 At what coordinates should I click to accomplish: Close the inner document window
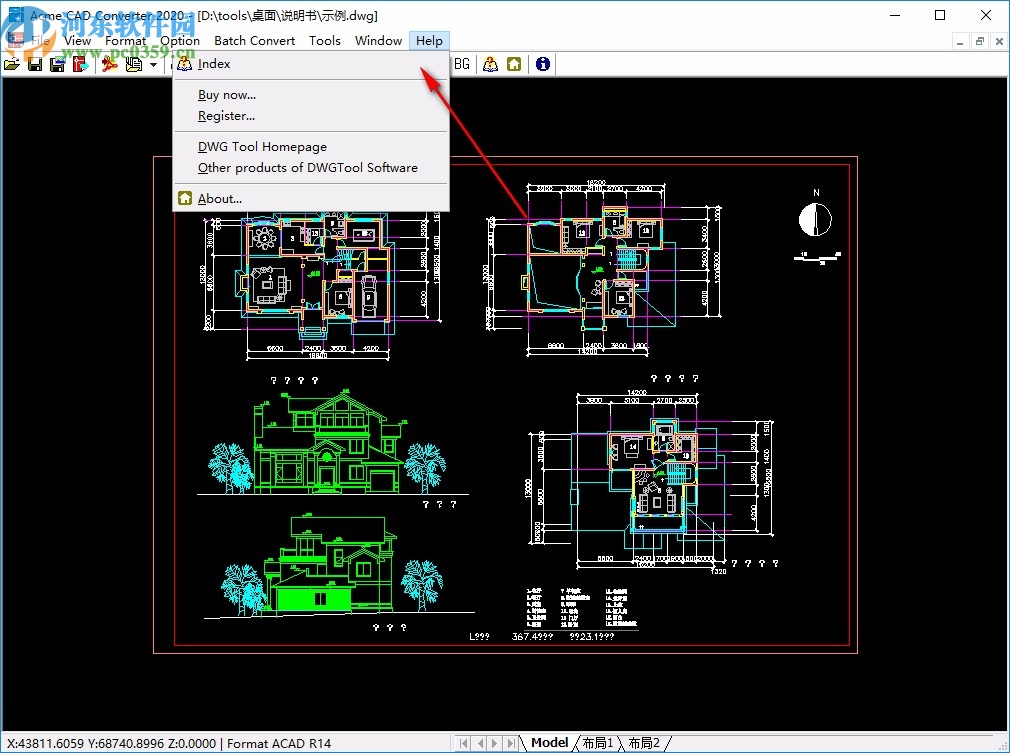click(x=999, y=42)
